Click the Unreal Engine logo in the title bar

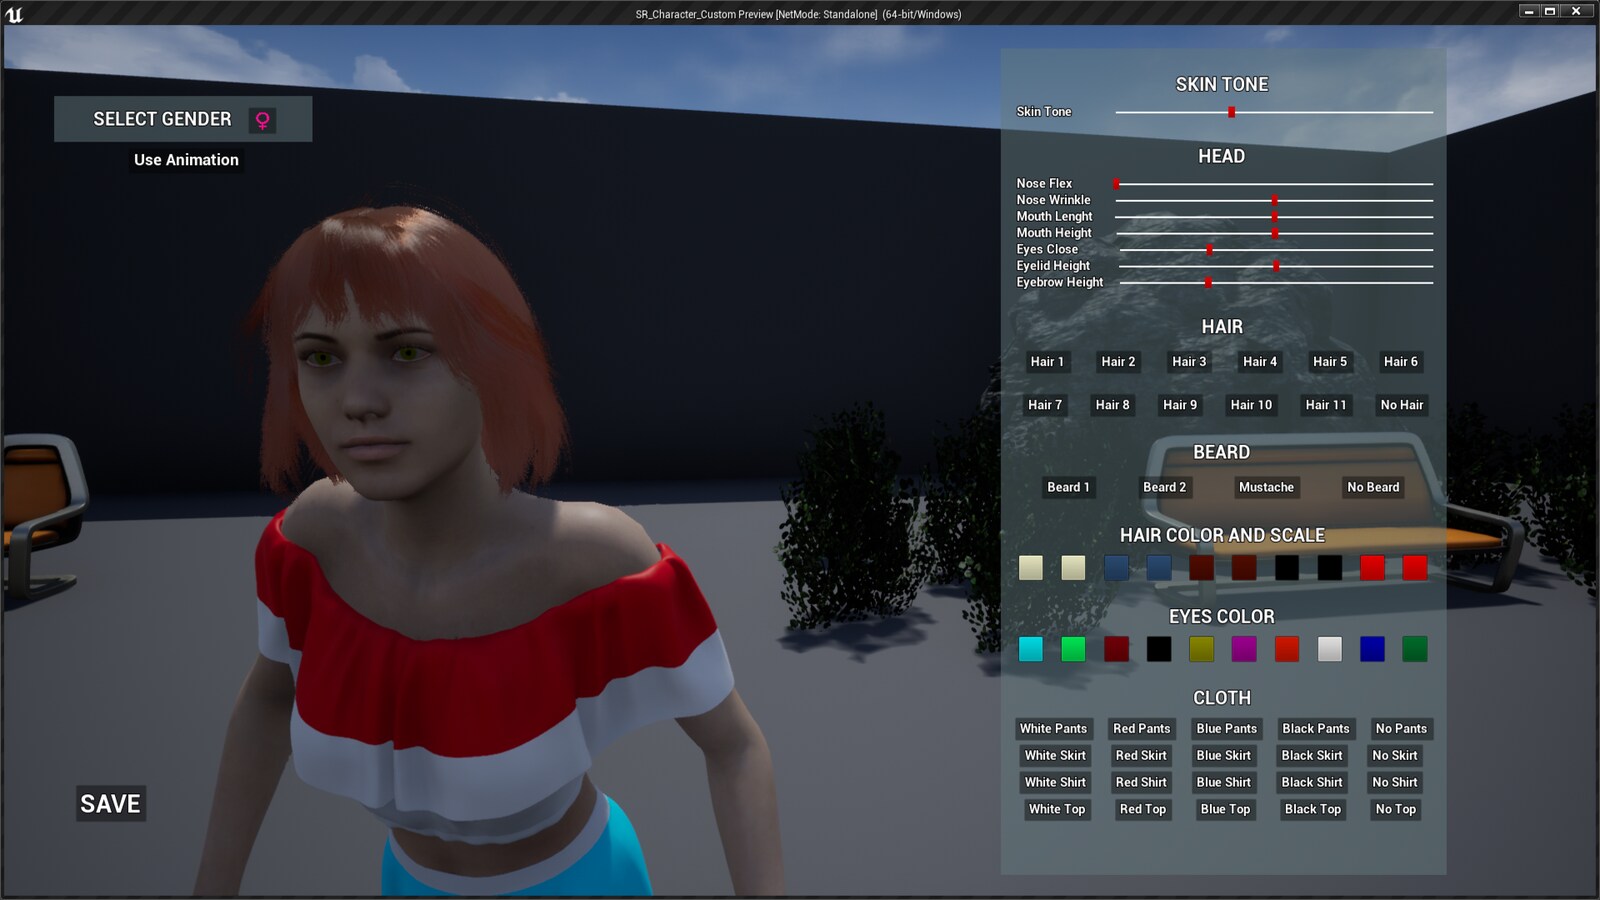click(x=14, y=13)
